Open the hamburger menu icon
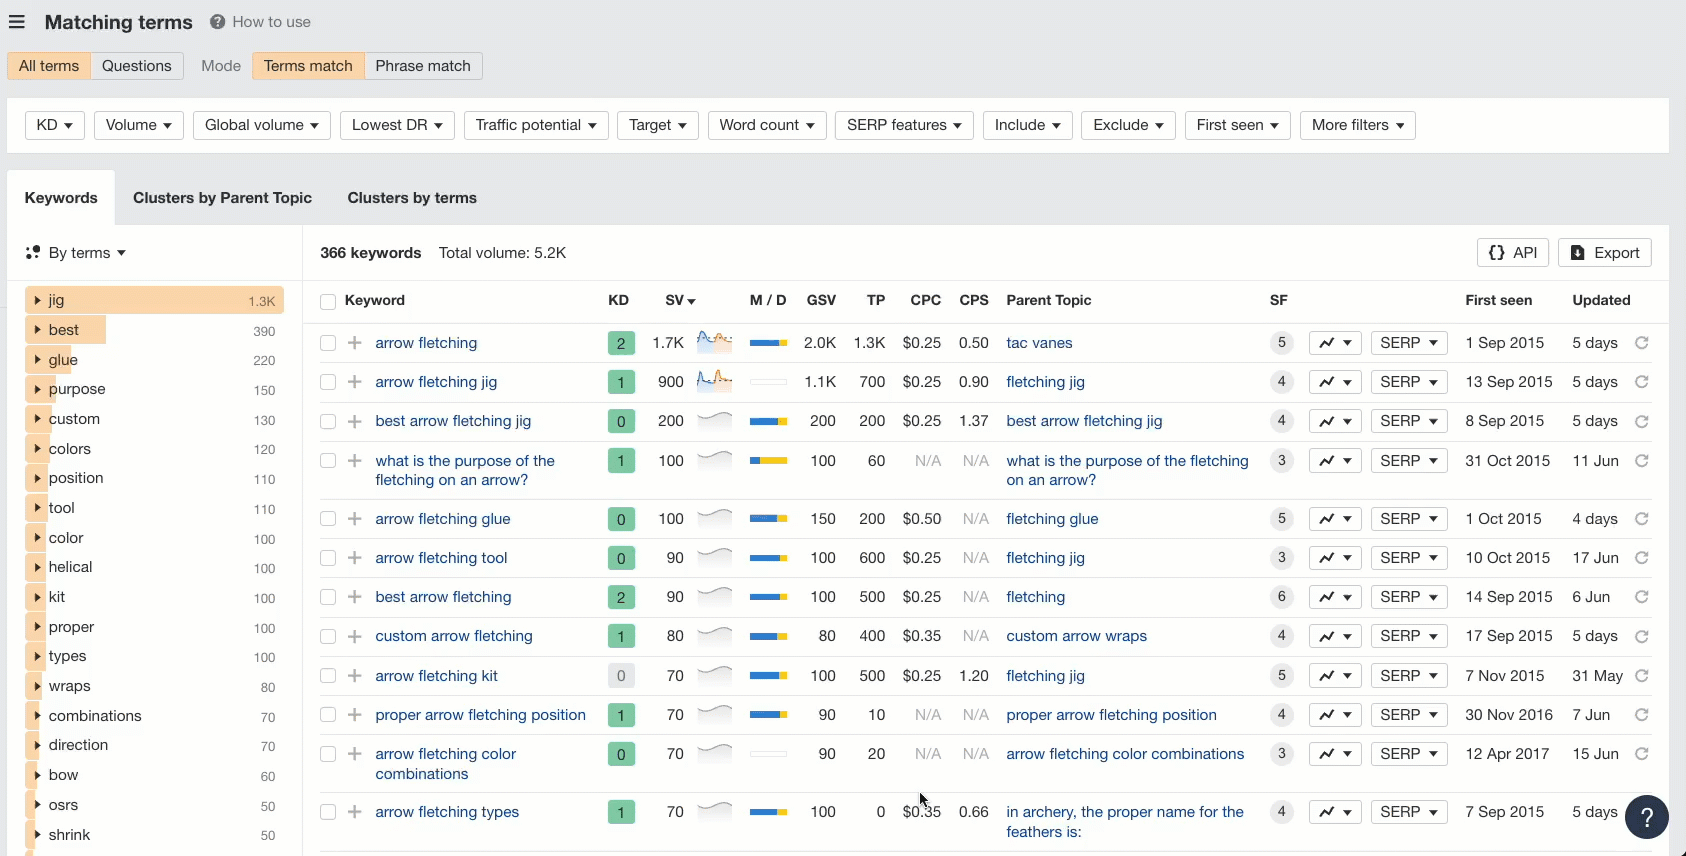Image resolution: width=1686 pixels, height=856 pixels. [x=17, y=22]
